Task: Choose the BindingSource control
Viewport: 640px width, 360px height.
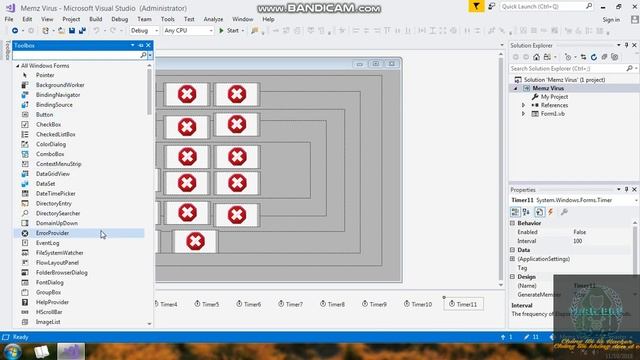Action: pos(54,105)
